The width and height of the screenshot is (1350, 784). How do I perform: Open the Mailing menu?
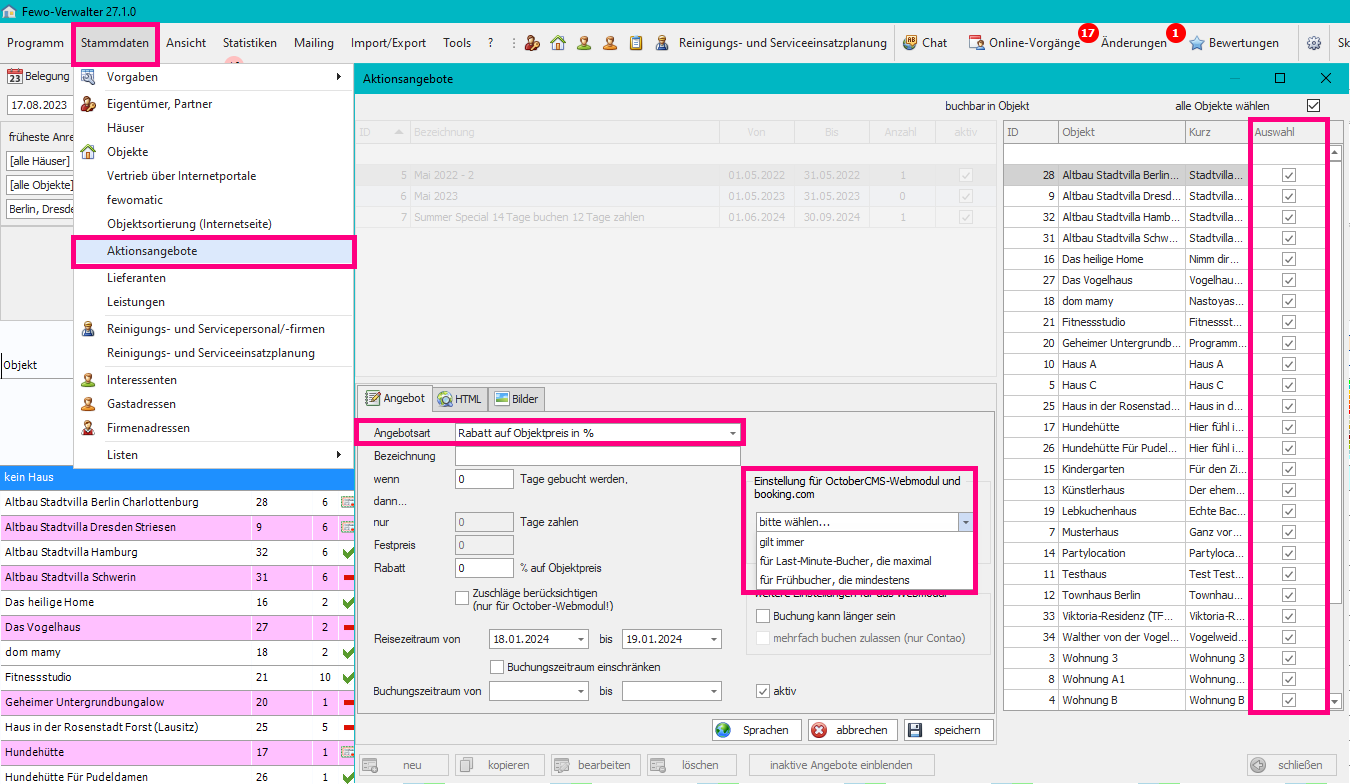[x=314, y=43]
